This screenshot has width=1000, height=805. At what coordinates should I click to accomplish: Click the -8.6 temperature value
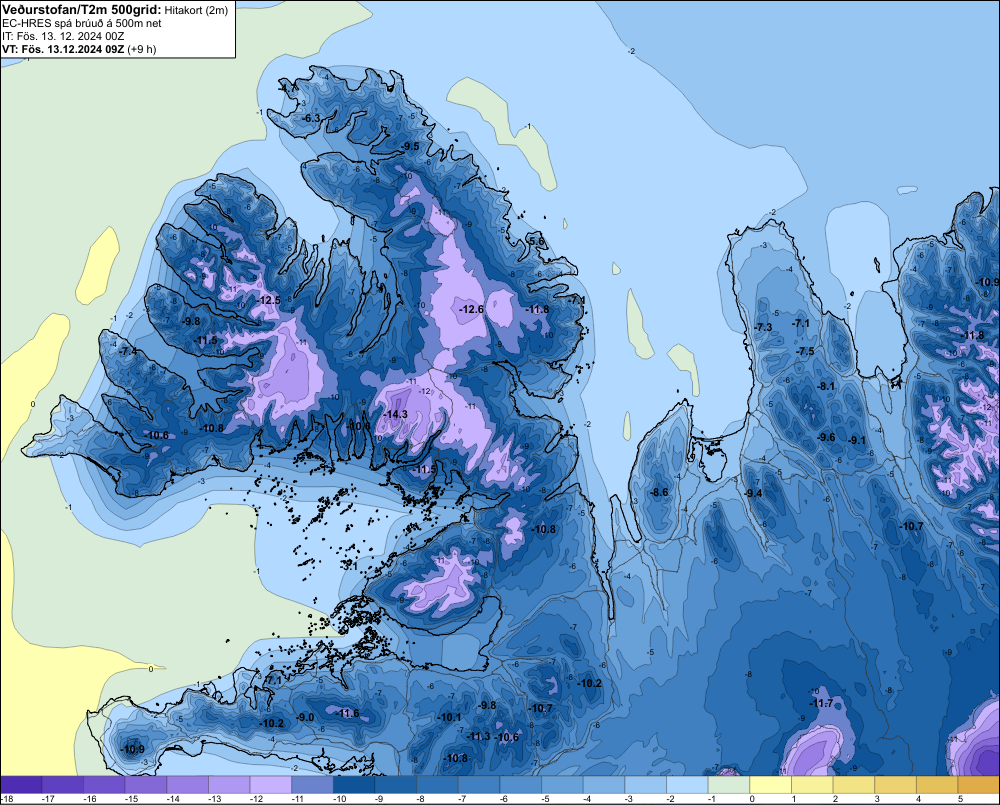pos(659,492)
